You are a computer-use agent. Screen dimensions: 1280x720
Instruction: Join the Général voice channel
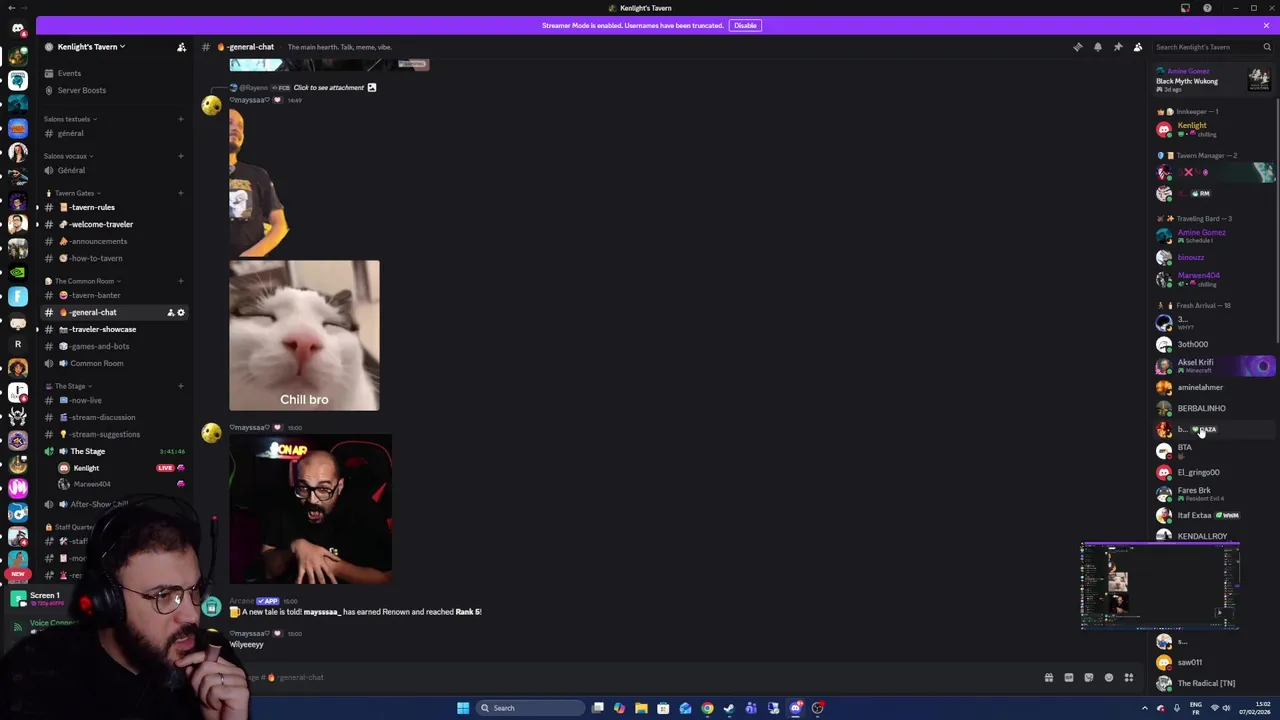115,170
